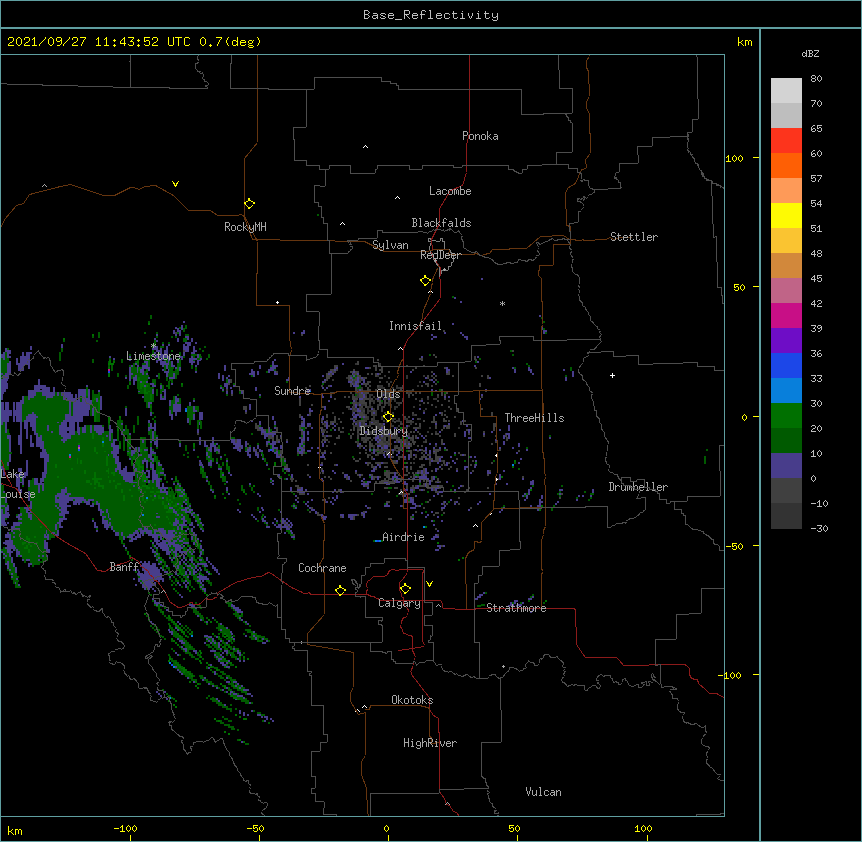This screenshot has height=842, width=862.
Task: Click the RockyMH city label
Action: (245, 227)
